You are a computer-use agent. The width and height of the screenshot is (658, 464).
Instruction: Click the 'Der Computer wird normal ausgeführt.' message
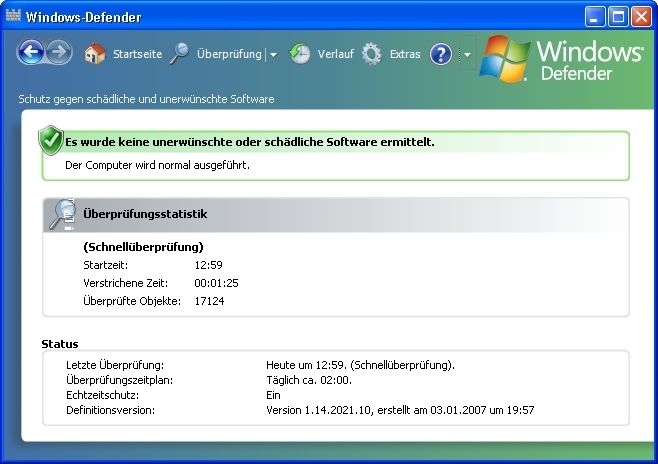(x=157, y=165)
